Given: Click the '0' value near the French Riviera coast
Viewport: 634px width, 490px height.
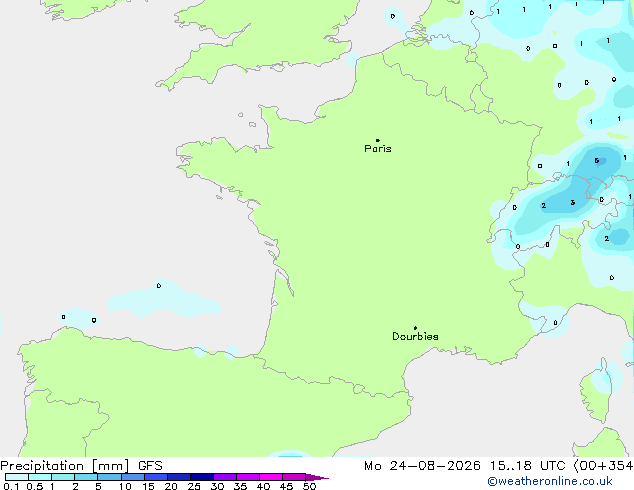Looking at the screenshot, I should point(555,323).
